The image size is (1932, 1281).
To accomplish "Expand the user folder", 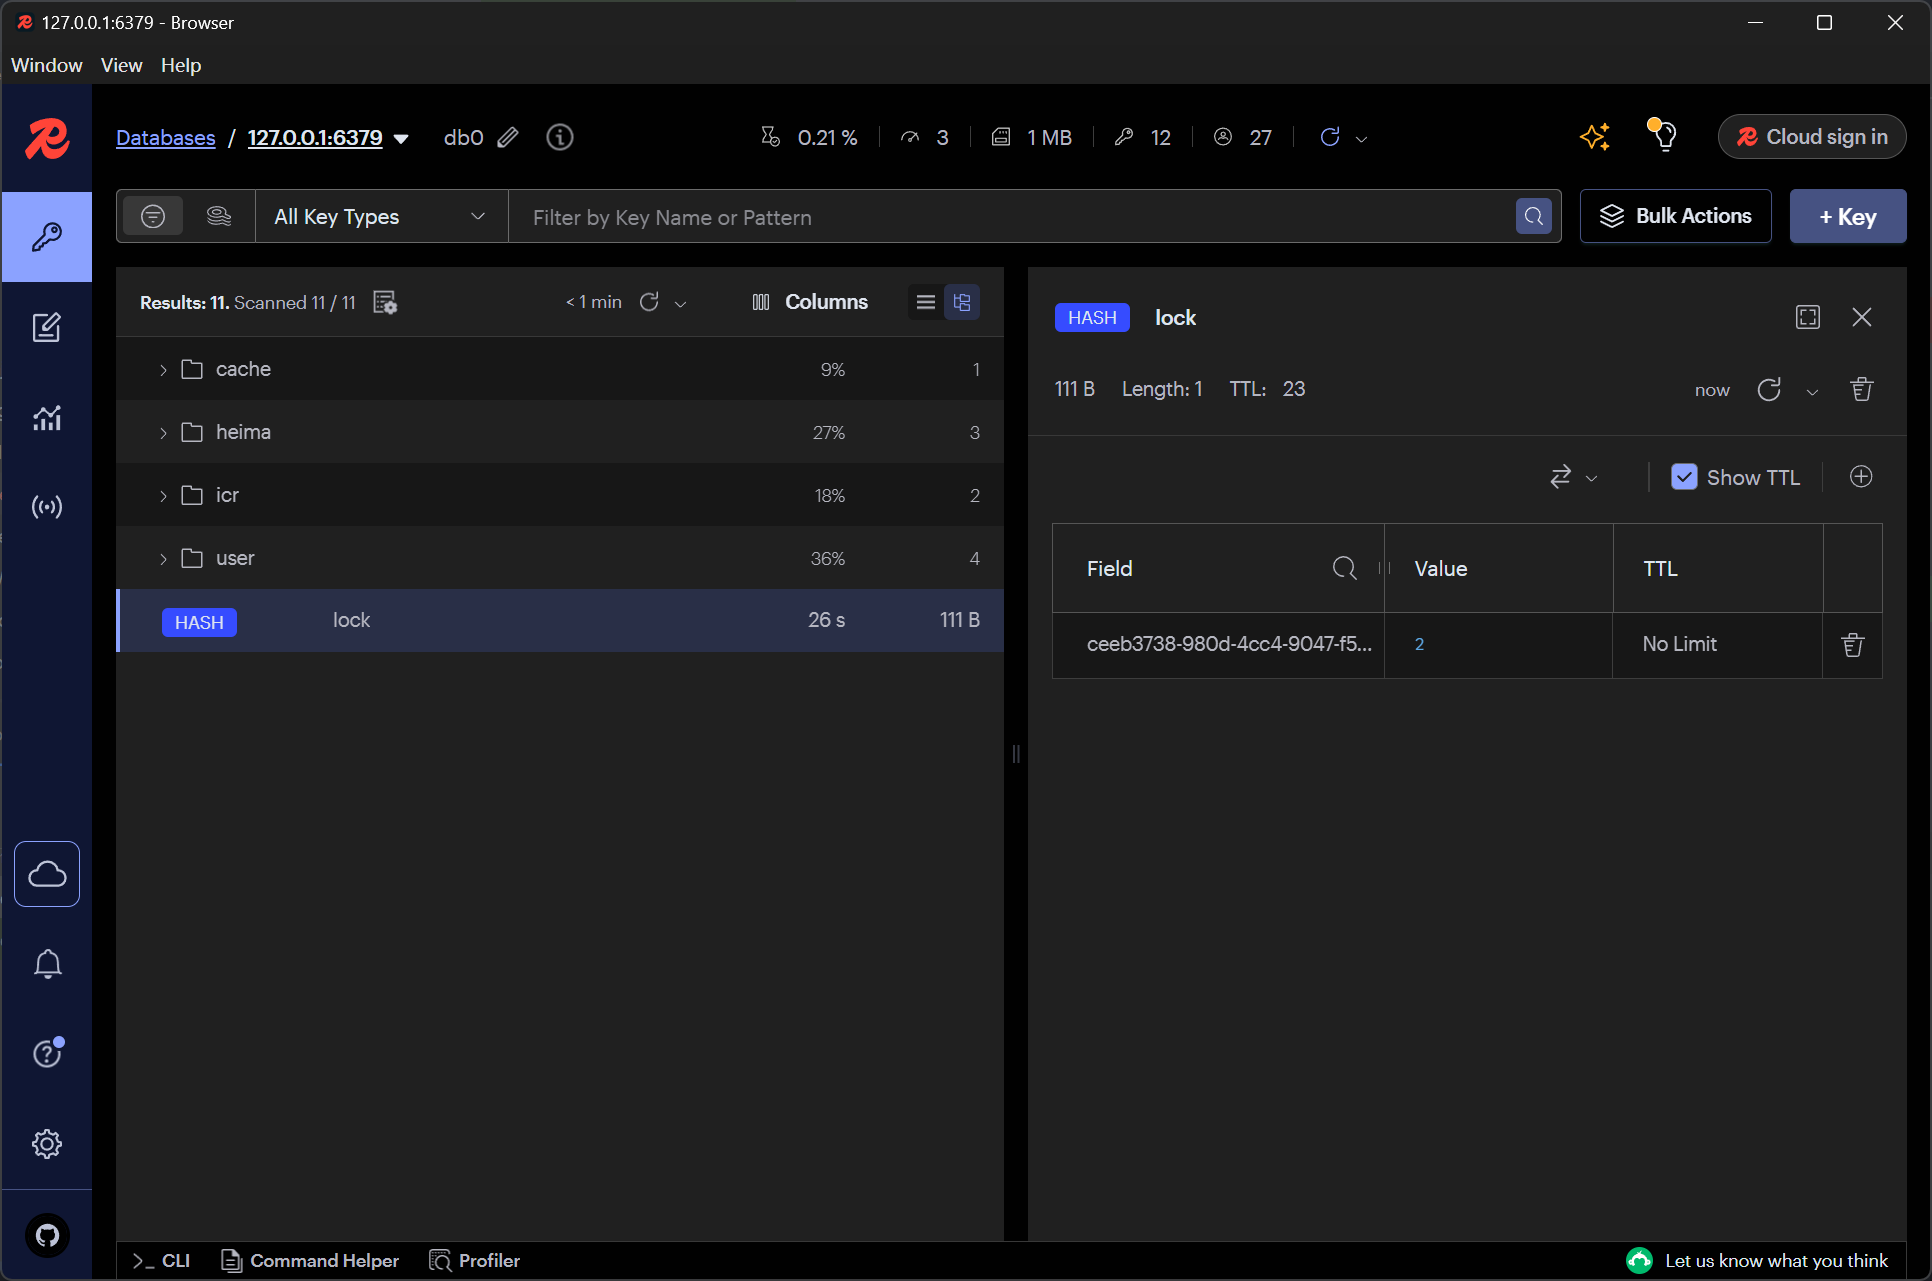I will click(x=163, y=558).
